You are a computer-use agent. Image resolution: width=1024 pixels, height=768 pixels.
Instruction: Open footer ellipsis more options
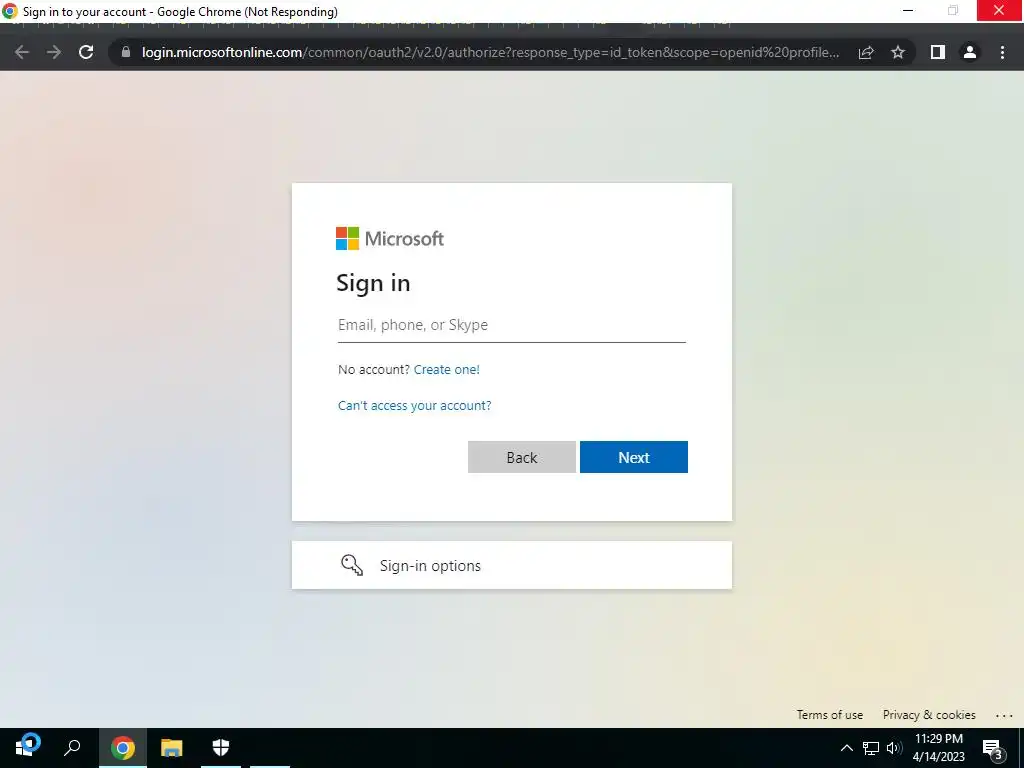click(1004, 715)
